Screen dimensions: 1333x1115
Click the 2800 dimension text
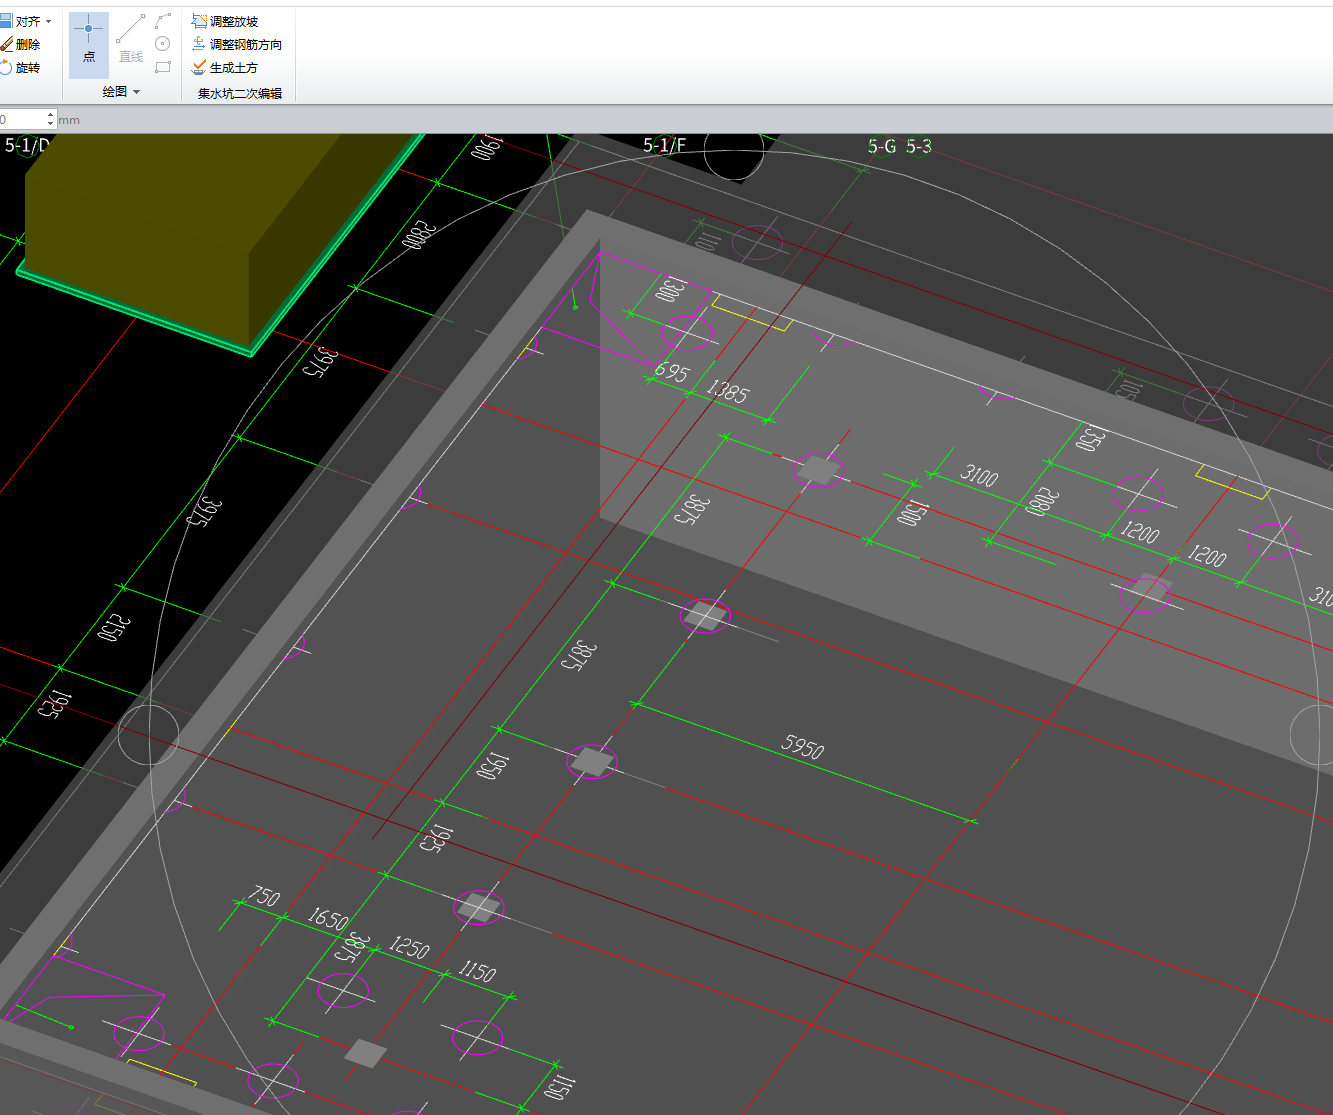pyautogui.click(x=420, y=235)
